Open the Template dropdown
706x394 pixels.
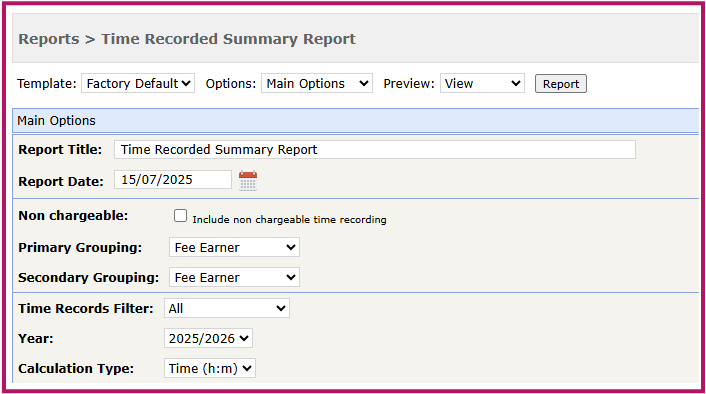click(x=138, y=83)
